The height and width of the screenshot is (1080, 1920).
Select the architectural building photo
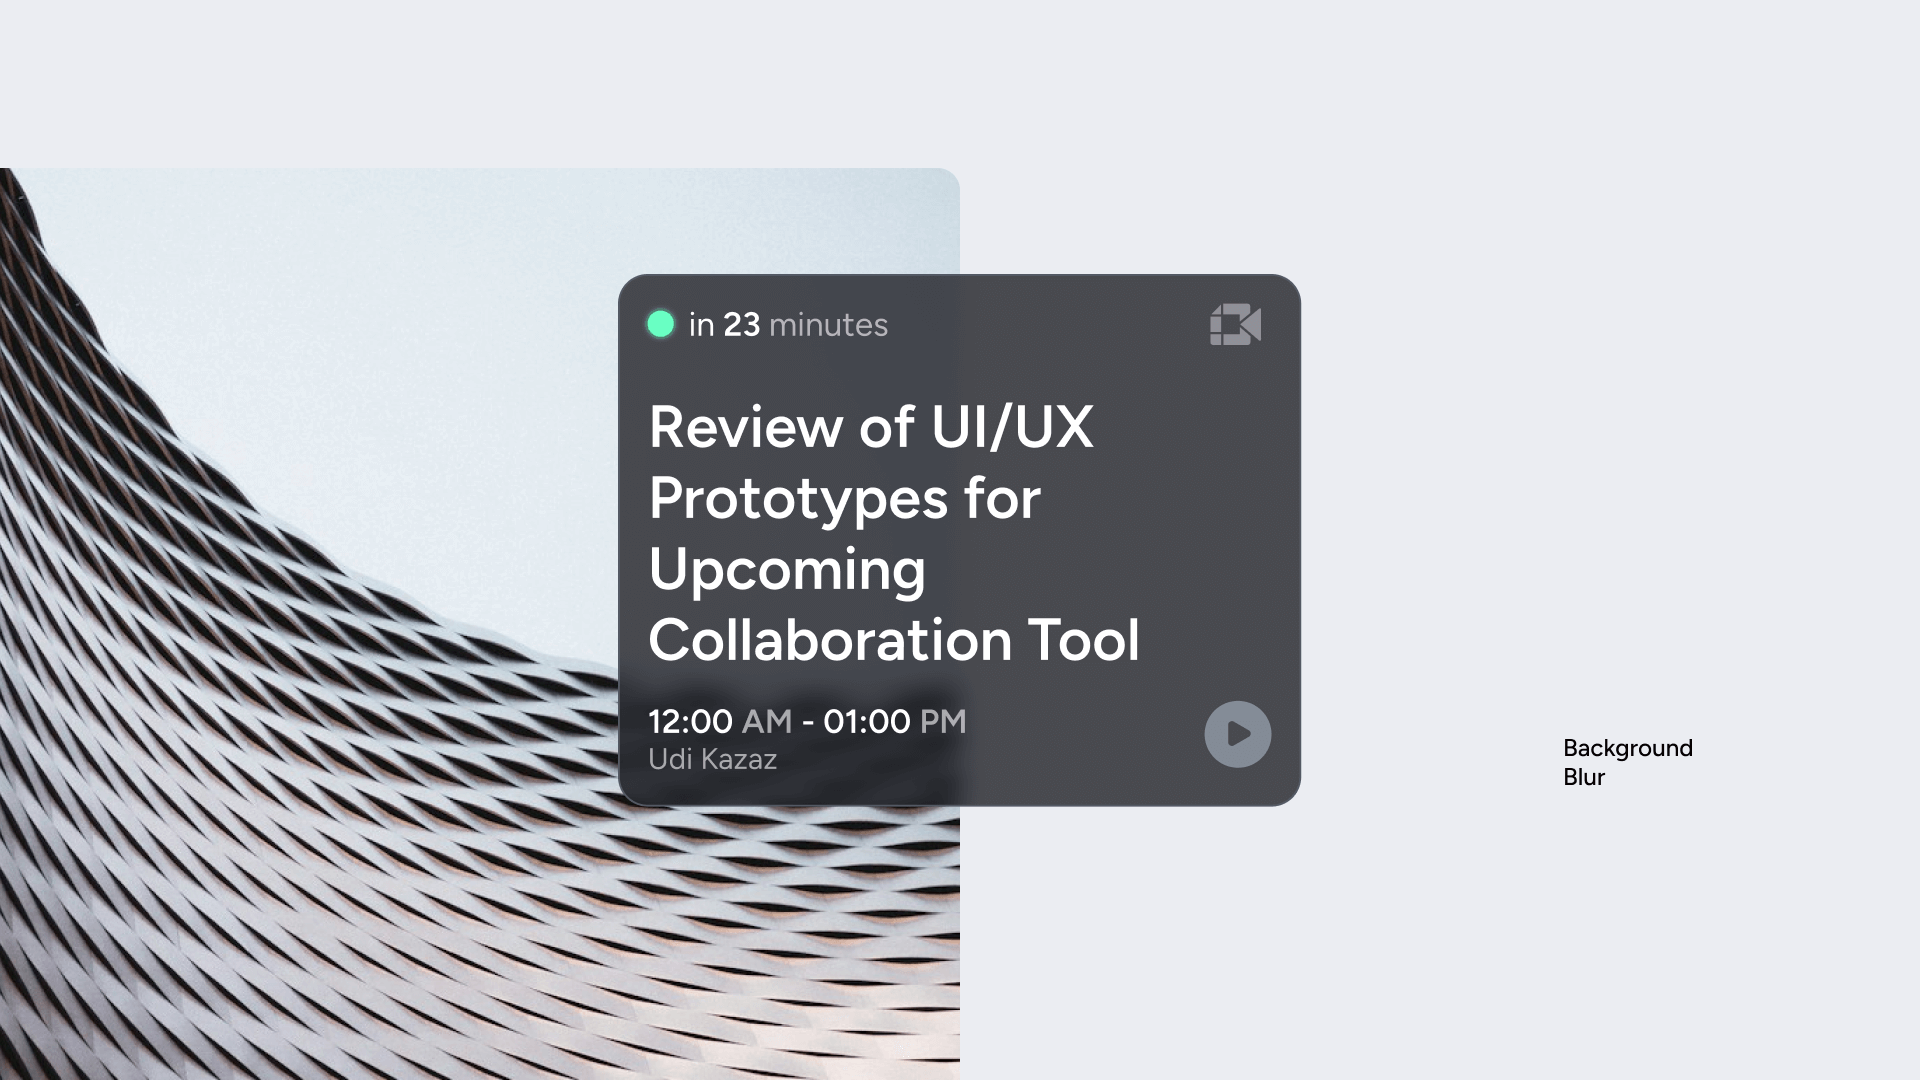pyautogui.click(x=480, y=624)
